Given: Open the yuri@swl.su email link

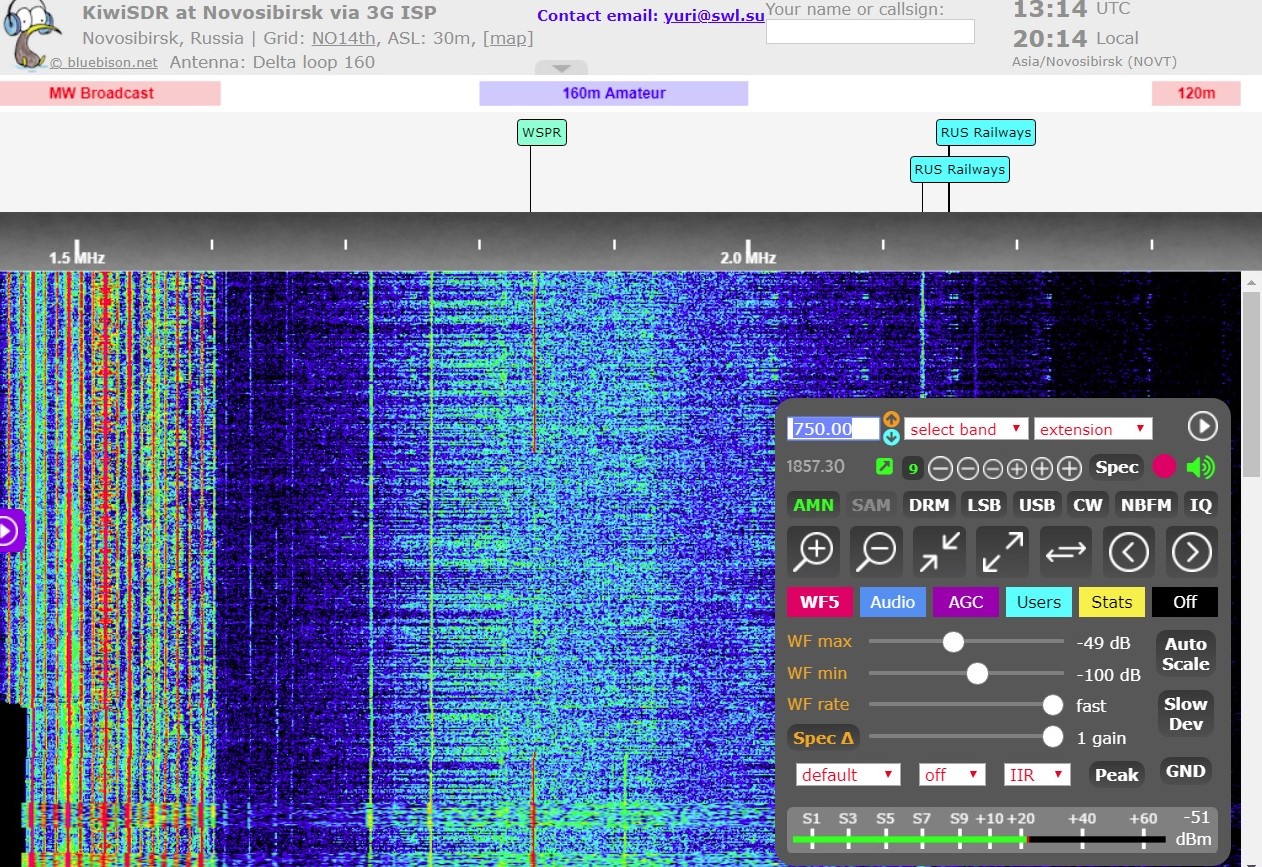Looking at the screenshot, I should coord(714,16).
